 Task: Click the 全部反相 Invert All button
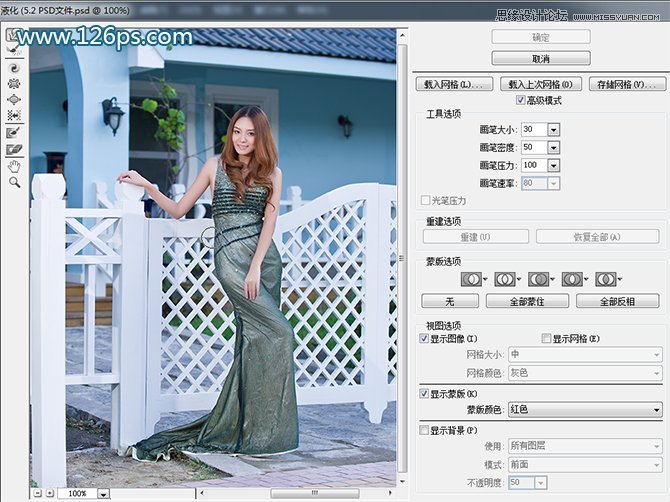point(618,301)
